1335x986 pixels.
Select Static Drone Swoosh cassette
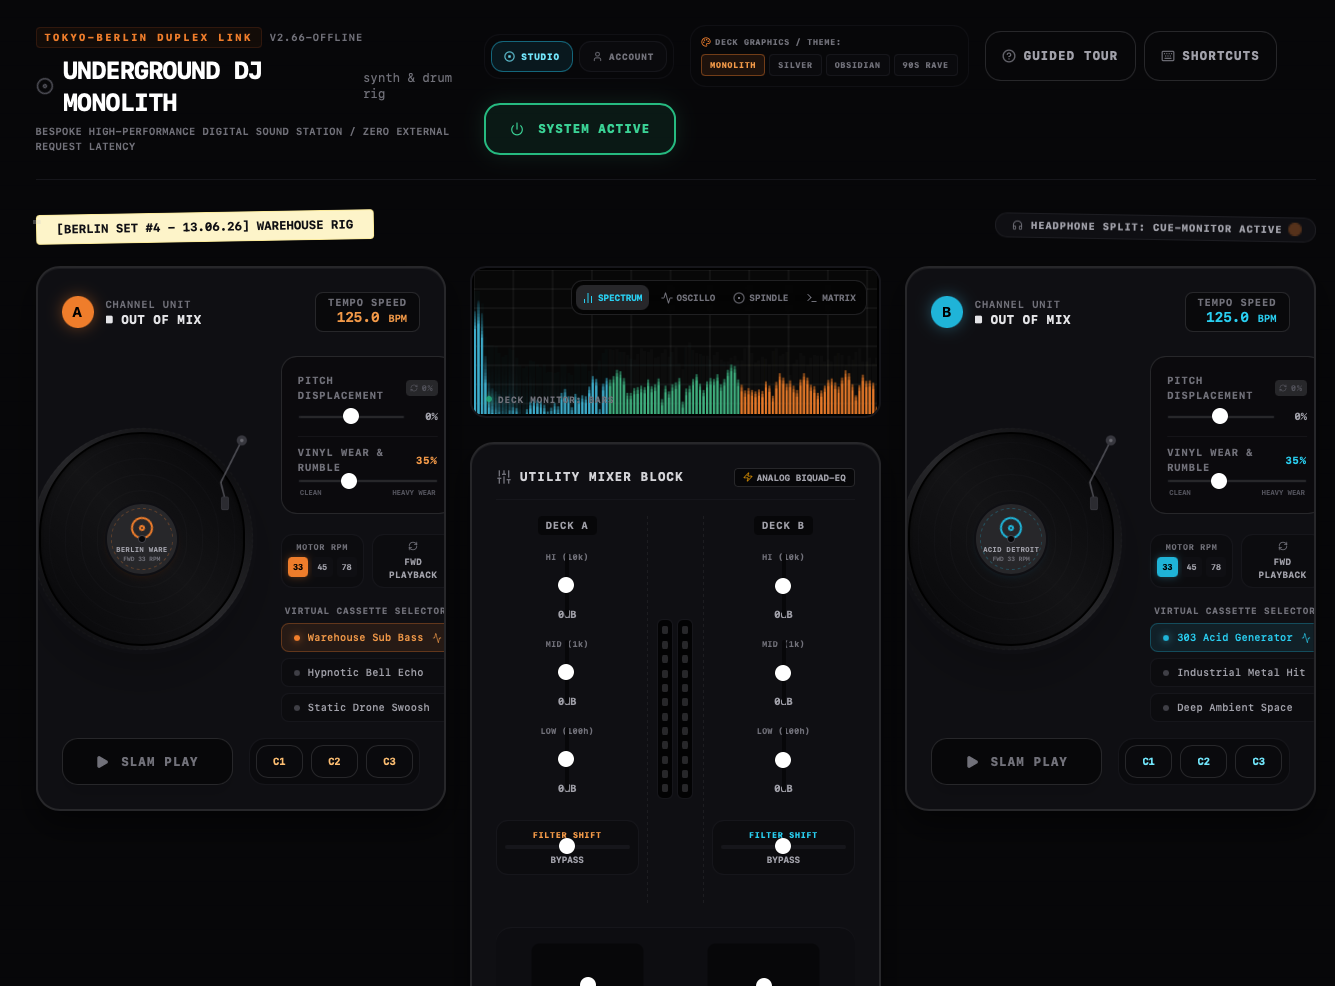pos(364,708)
